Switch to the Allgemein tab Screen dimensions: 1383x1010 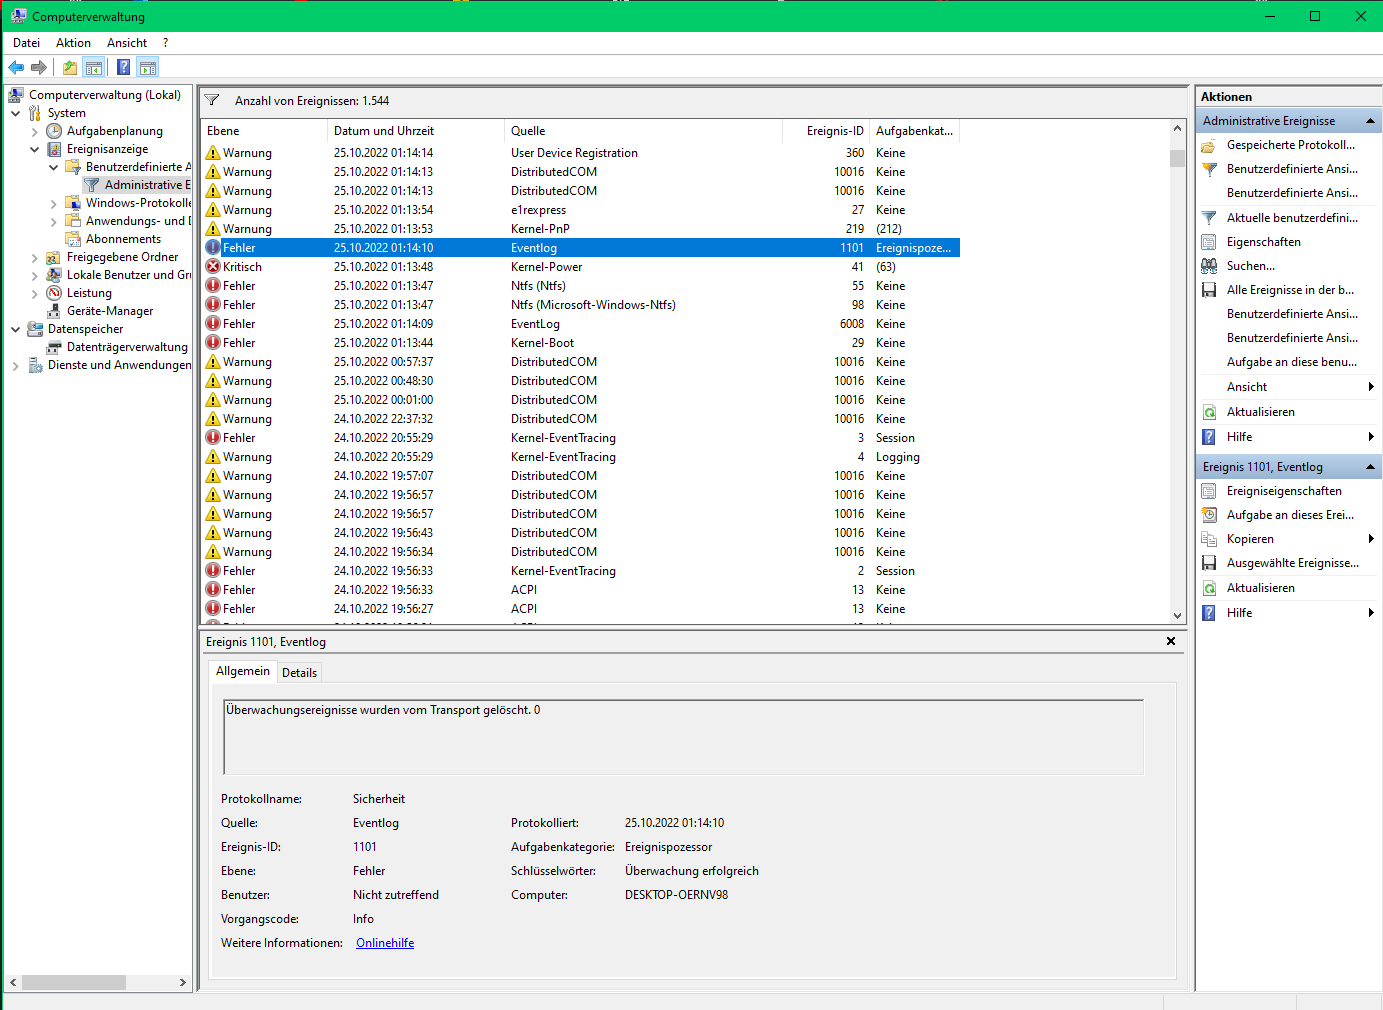coord(243,671)
